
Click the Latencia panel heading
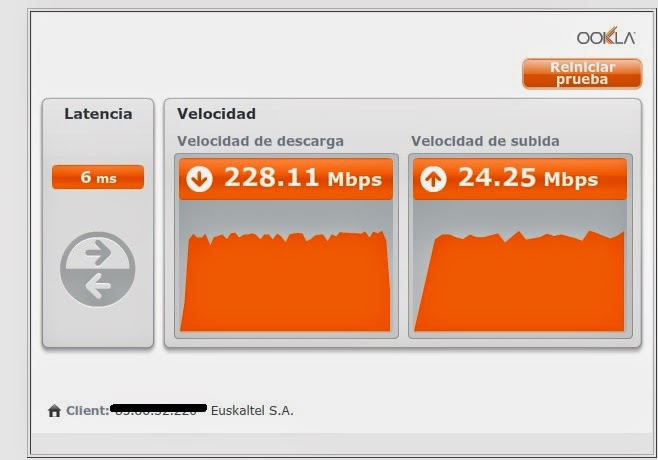pyautogui.click(x=98, y=114)
